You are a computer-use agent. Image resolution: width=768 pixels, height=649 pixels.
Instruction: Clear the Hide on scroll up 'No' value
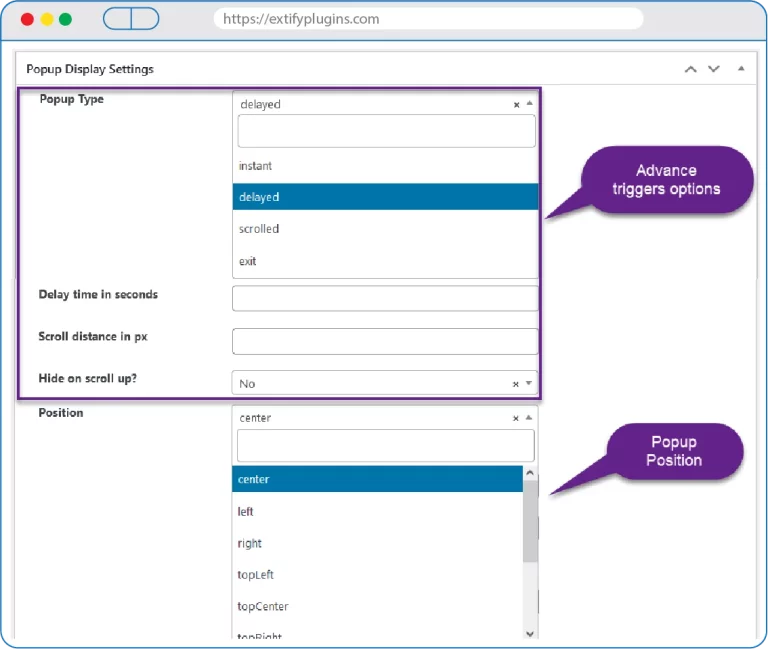pos(515,385)
